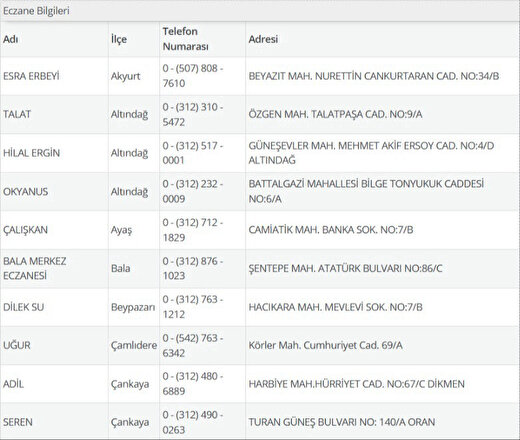Select the ESRA ERBEYİ pharmacy name

coord(31,76)
